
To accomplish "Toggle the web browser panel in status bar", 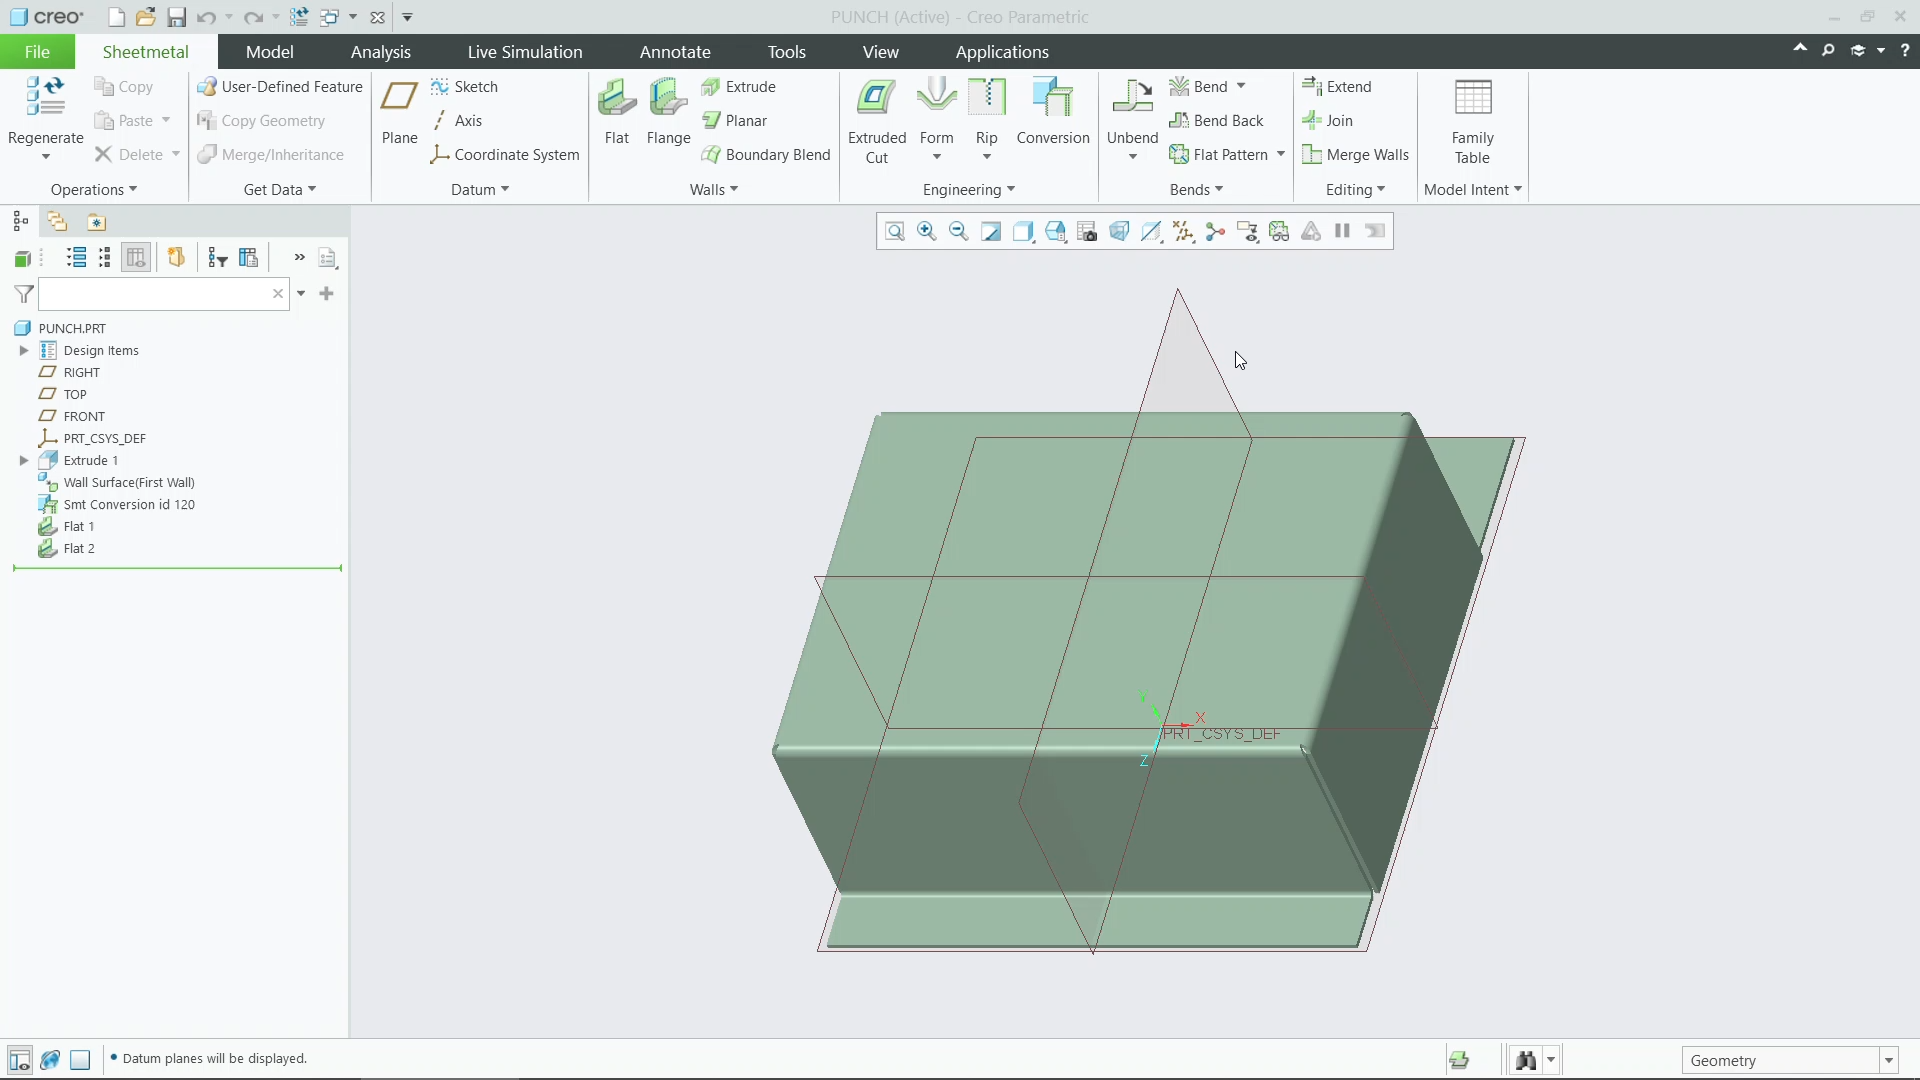I will (x=50, y=1059).
